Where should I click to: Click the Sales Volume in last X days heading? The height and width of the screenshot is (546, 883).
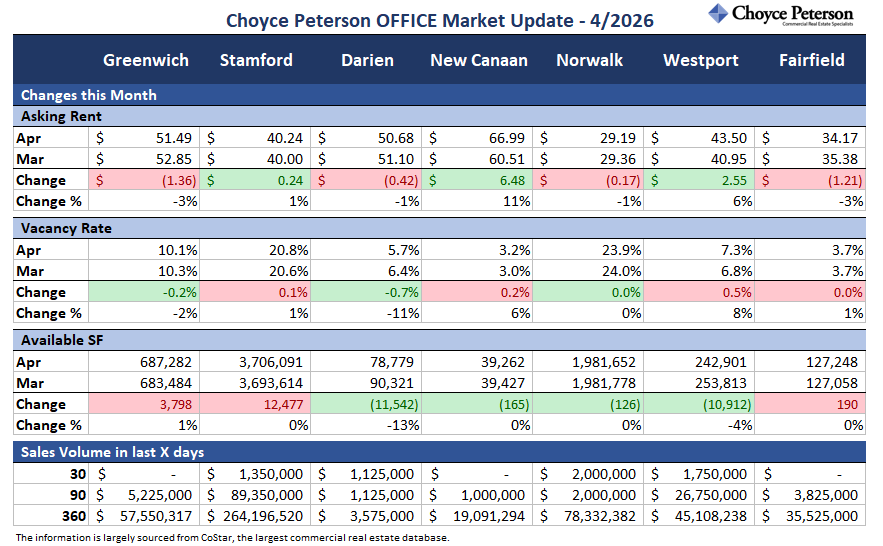pos(112,453)
